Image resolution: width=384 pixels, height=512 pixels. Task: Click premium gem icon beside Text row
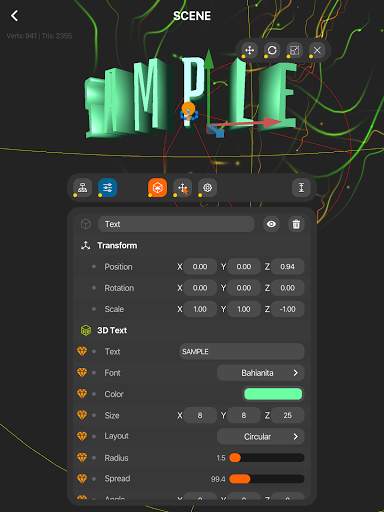coord(82,351)
